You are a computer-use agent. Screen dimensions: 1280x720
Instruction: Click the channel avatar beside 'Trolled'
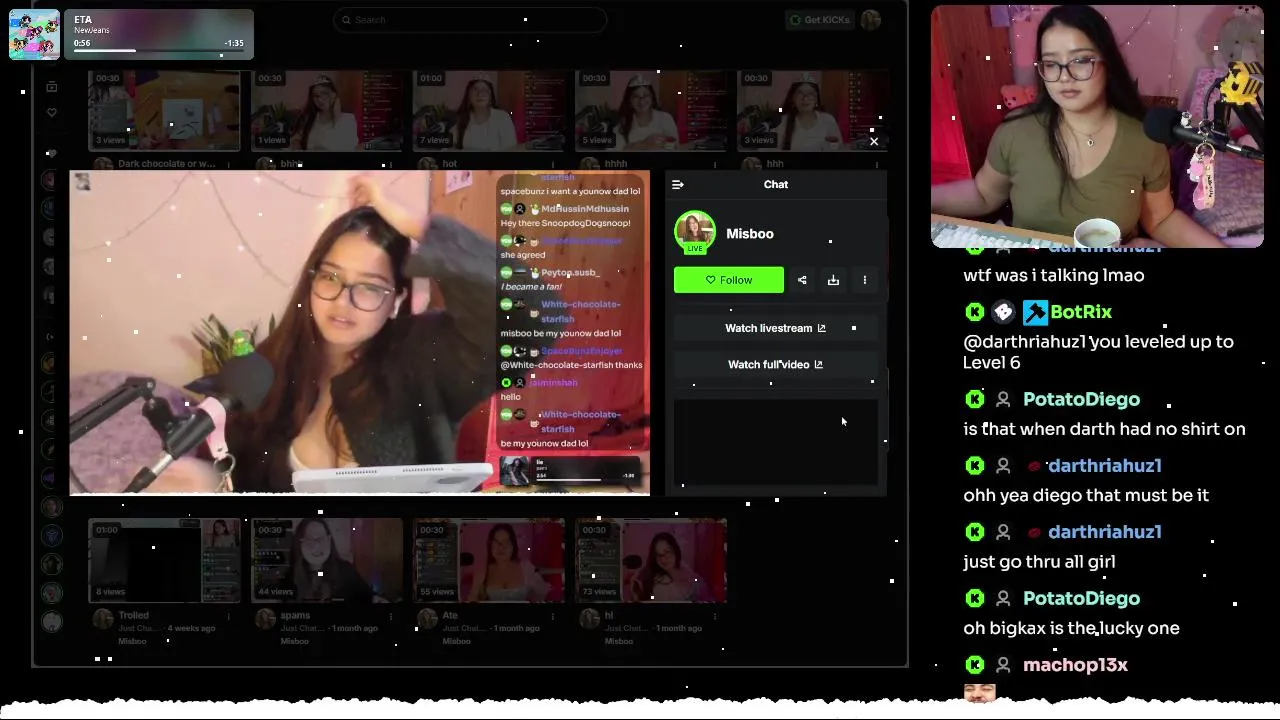[102, 620]
